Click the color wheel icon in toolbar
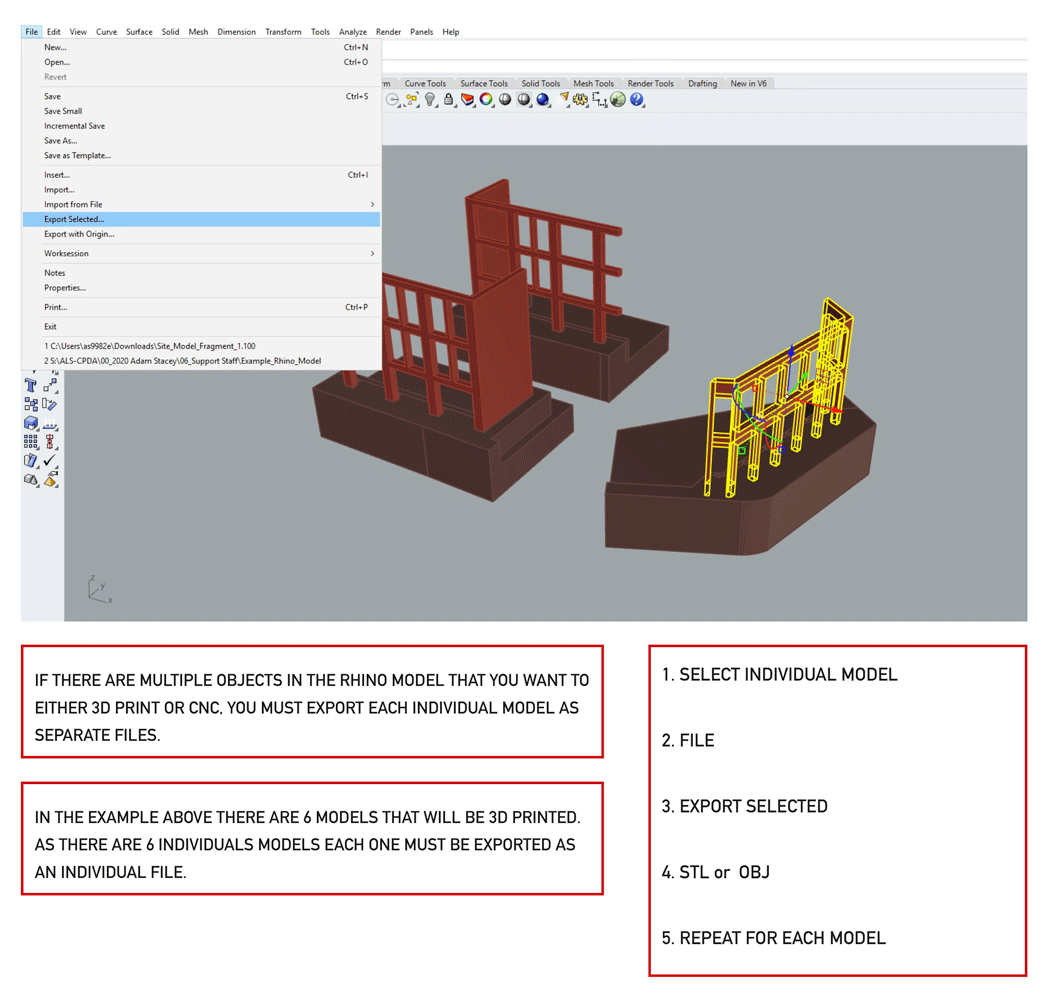This screenshot has width=1048, height=1003. 486,100
